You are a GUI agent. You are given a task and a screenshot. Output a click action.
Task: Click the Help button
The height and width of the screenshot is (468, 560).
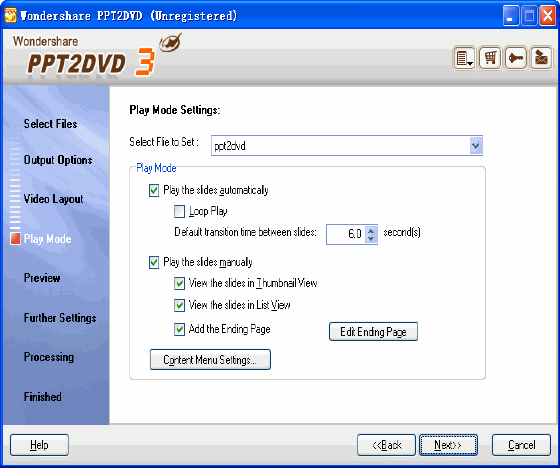pyautogui.click(x=39, y=445)
